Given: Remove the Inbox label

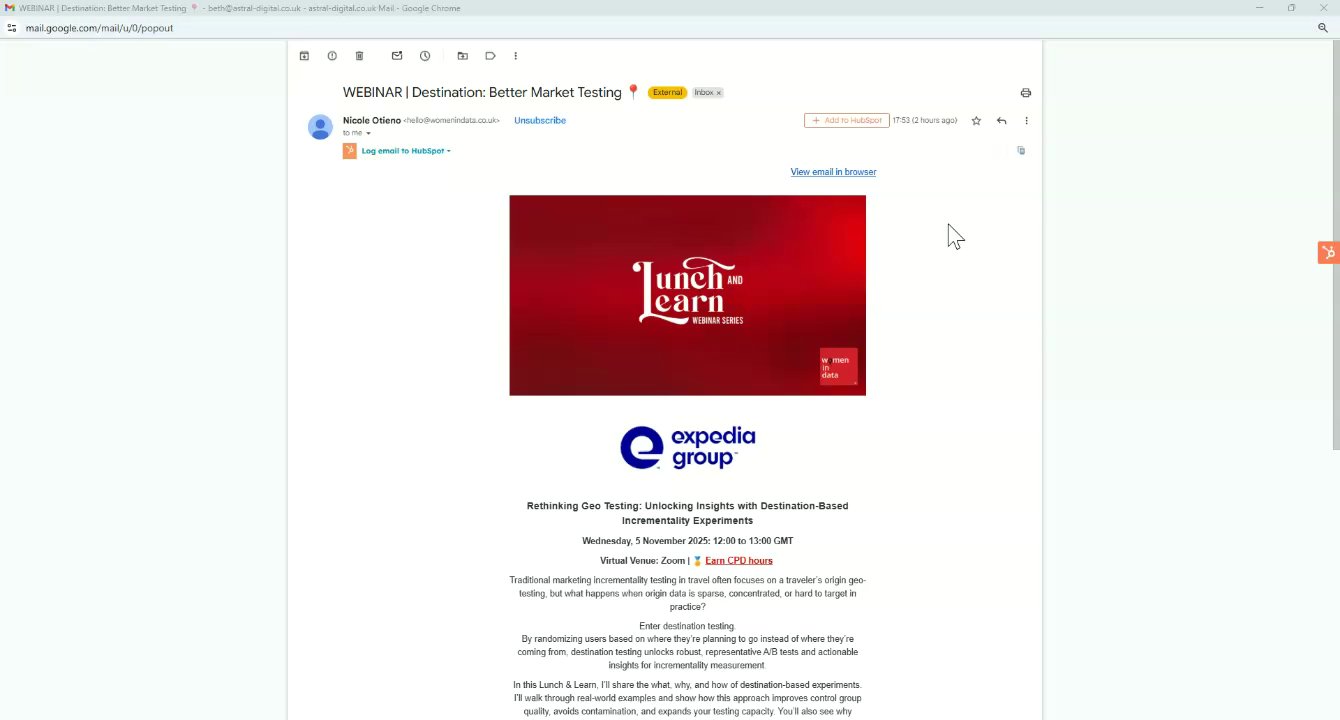Looking at the screenshot, I should pyautogui.click(x=718, y=93).
